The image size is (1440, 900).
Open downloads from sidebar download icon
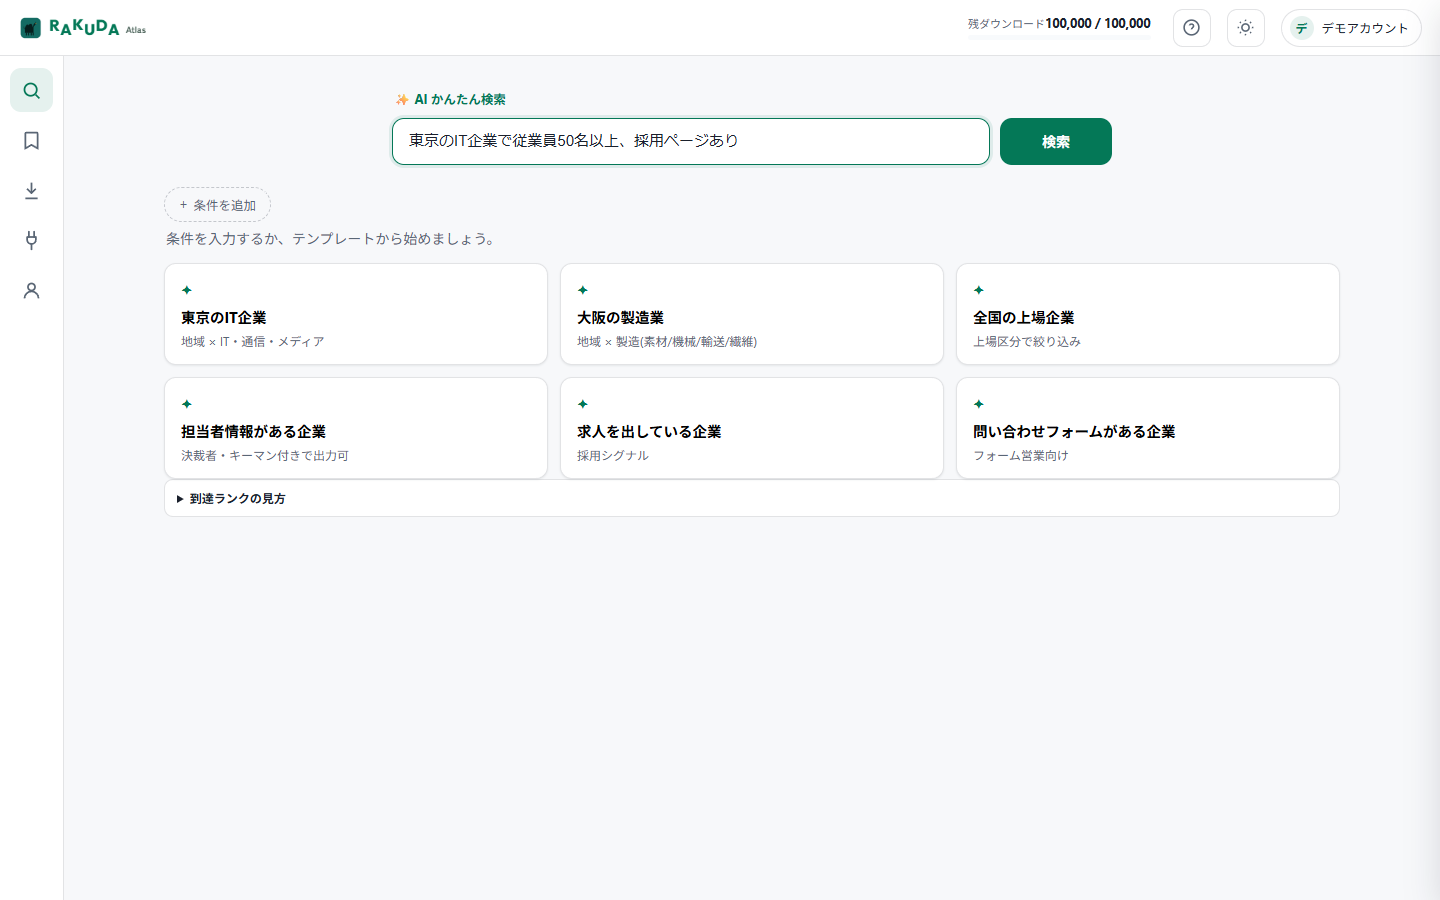[x=31, y=190]
